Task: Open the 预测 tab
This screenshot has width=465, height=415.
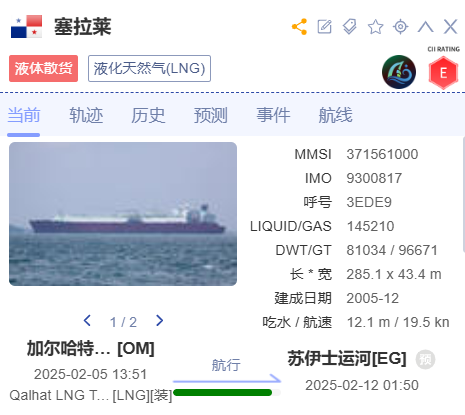Action: tap(211, 115)
